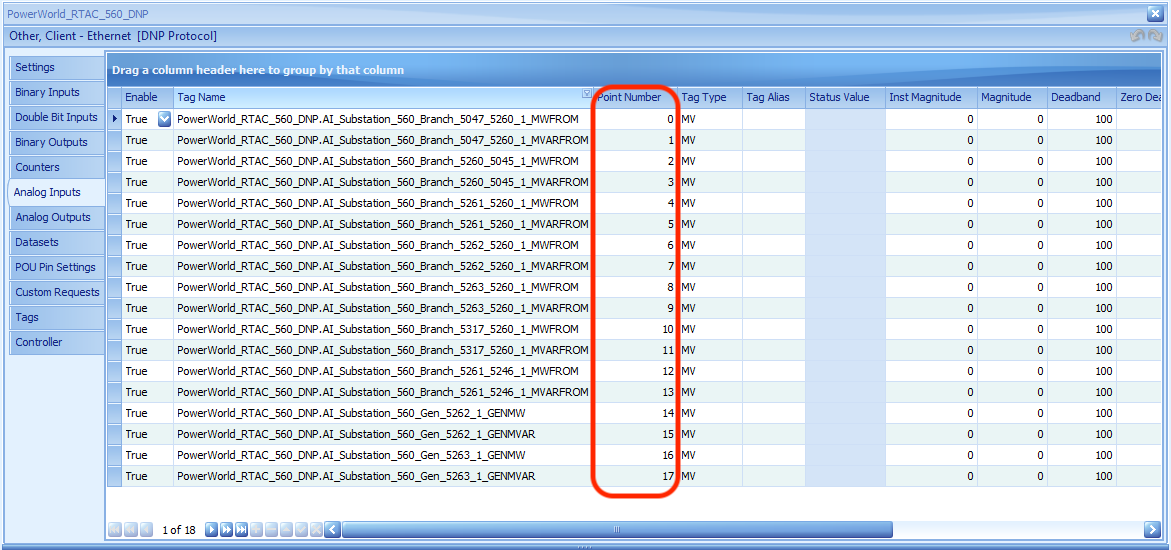Open the Binary Inputs tab
Viewport: 1171px width, 550px height.
coord(57,93)
